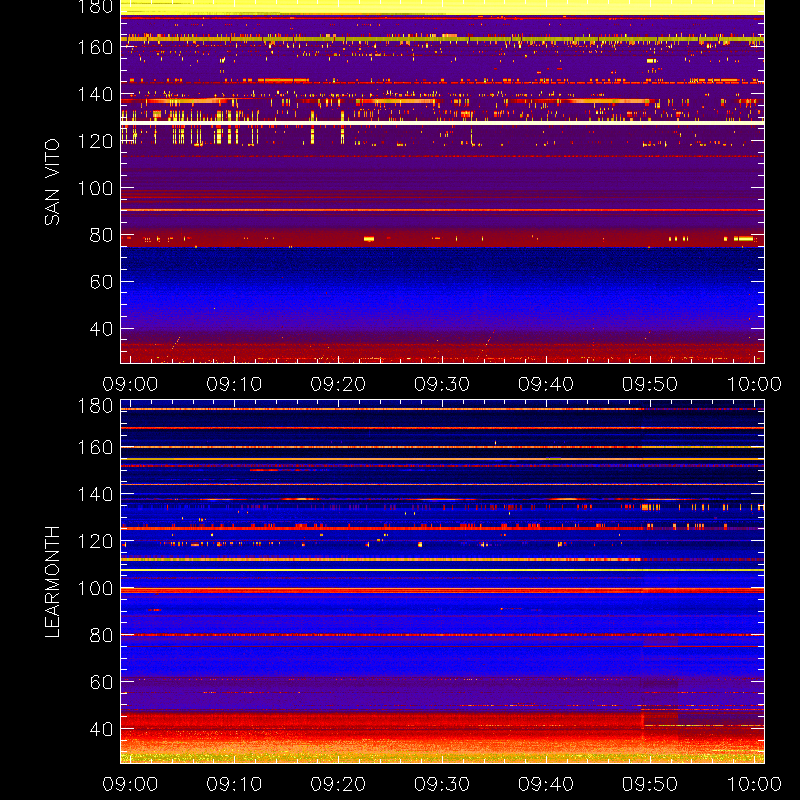Pick the 120 frequency label on San Vito axis
Viewport: 800px width, 800px height.
click(95, 141)
